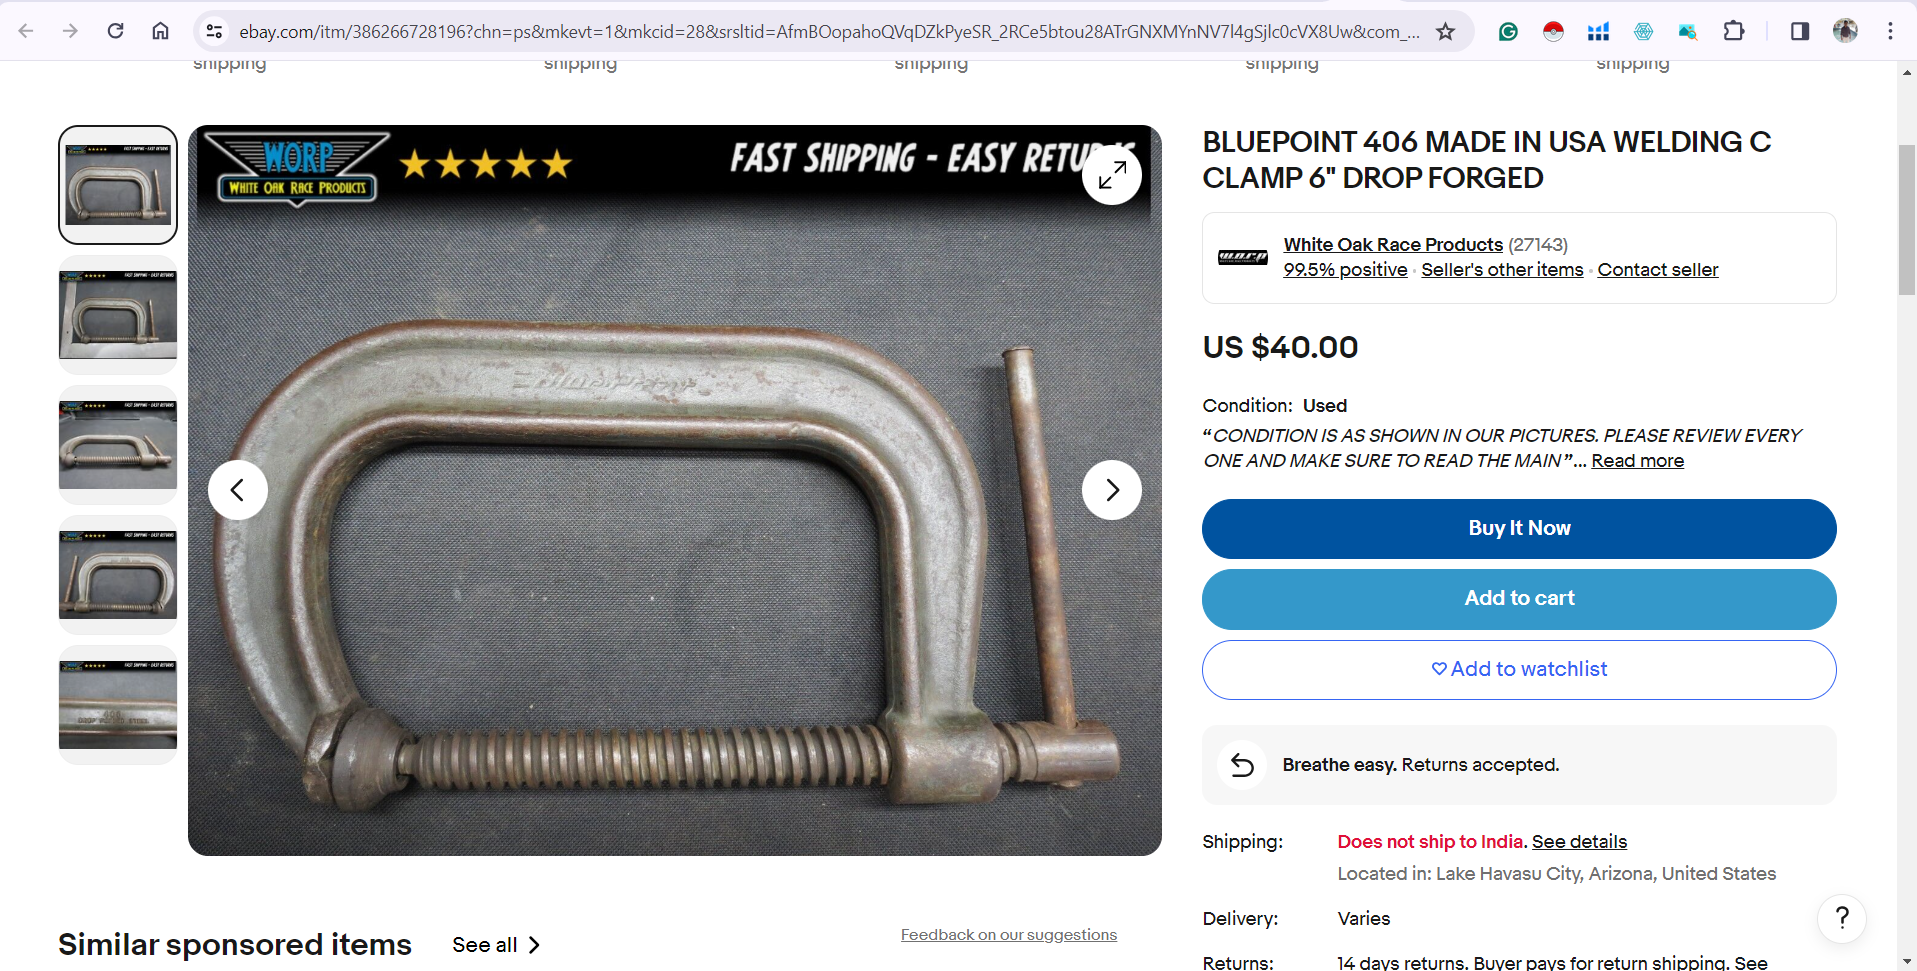
Task: Bookmark this page with the star icon
Action: coord(1445,31)
